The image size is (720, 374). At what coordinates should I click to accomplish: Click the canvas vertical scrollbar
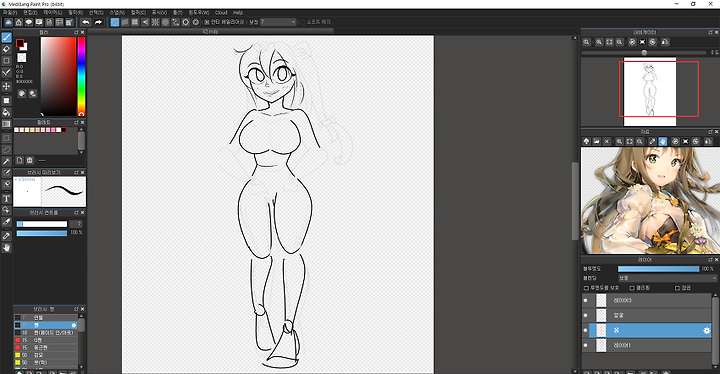pos(575,201)
